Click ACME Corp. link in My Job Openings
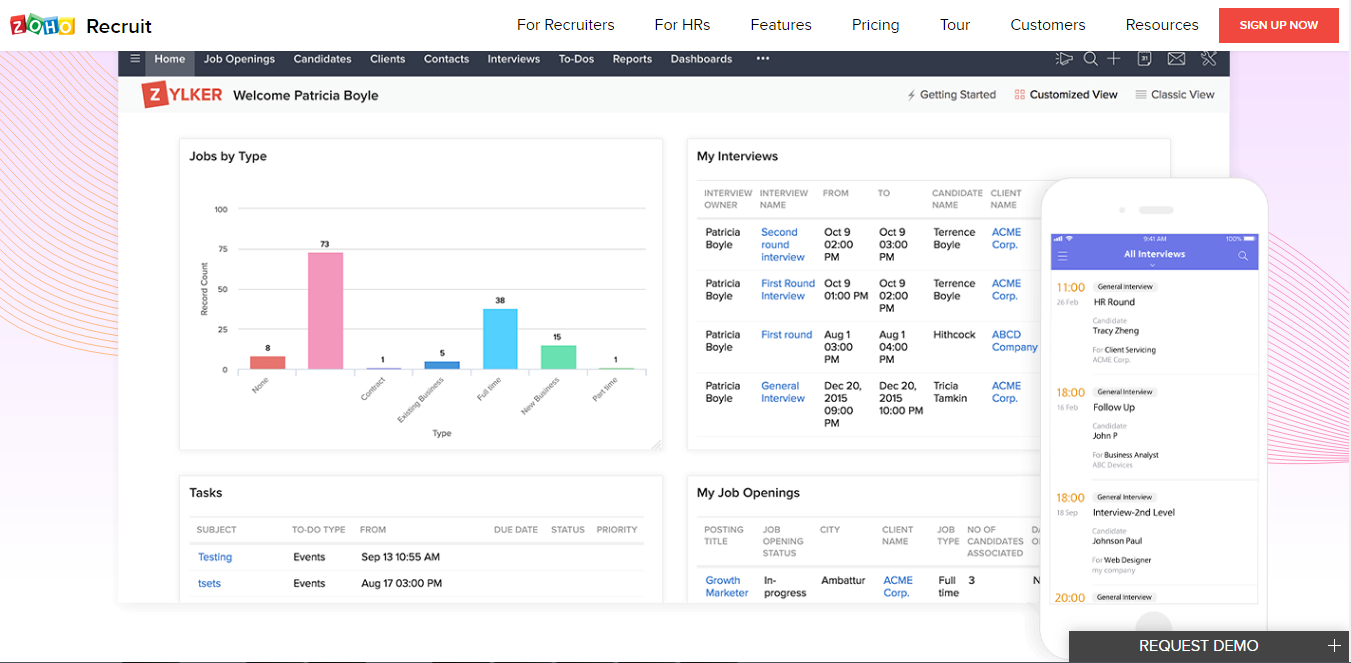This screenshot has height=663, width=1351. 898,587
